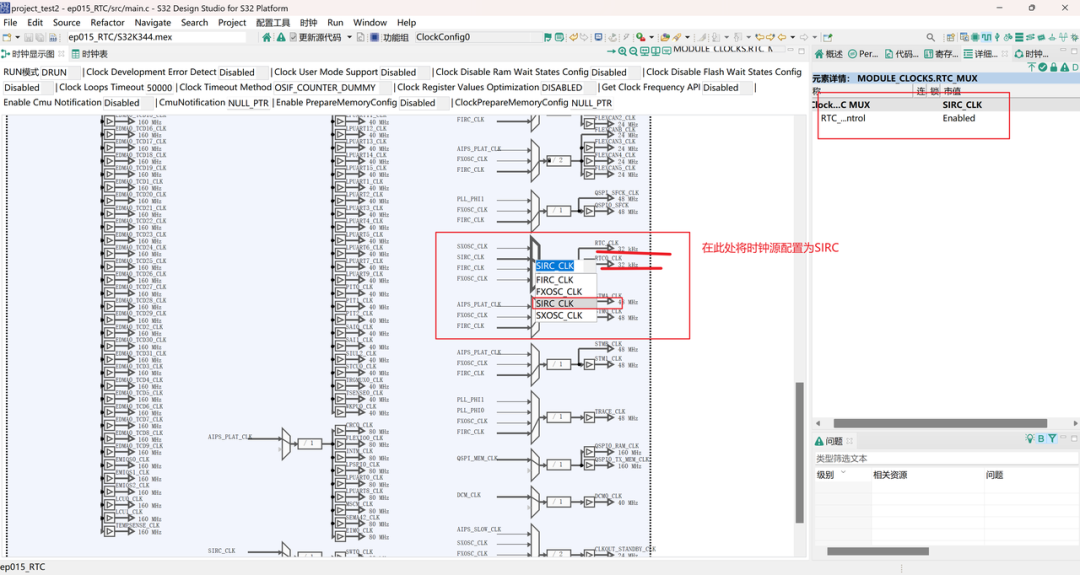Click the diagram vertical scrollbar
The image size is (1080, 575).
coord(799,450)
